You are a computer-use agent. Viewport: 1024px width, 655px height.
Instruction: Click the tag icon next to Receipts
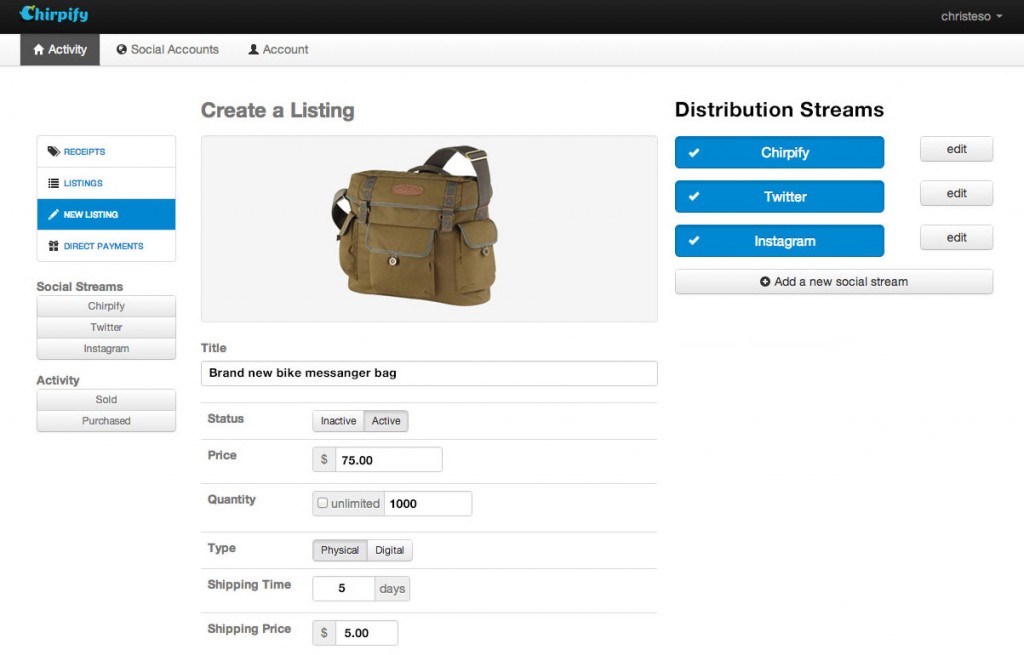tap(54, 152)
